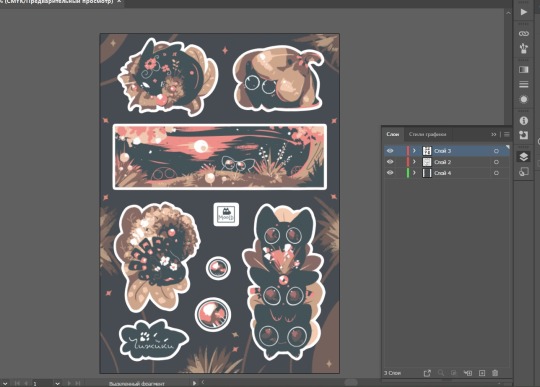Viewport: 540px width, 387px height.
Task: Switch to the Стили графики tab
Action: tap(427, 134)
